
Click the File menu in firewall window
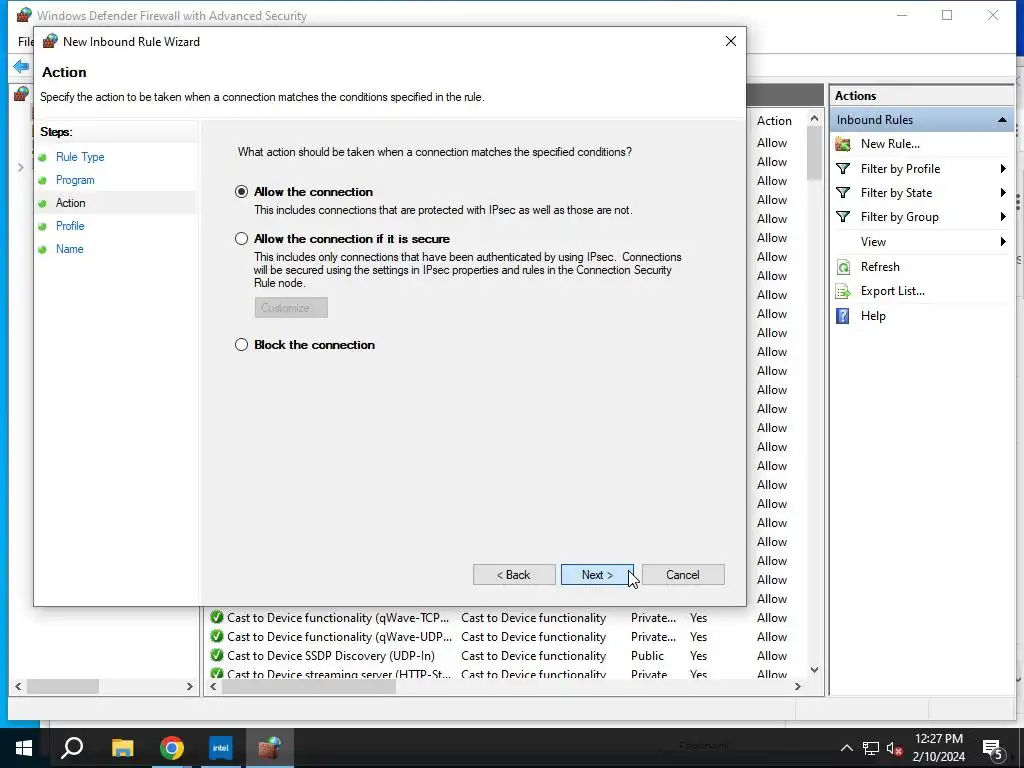point(25,42)
